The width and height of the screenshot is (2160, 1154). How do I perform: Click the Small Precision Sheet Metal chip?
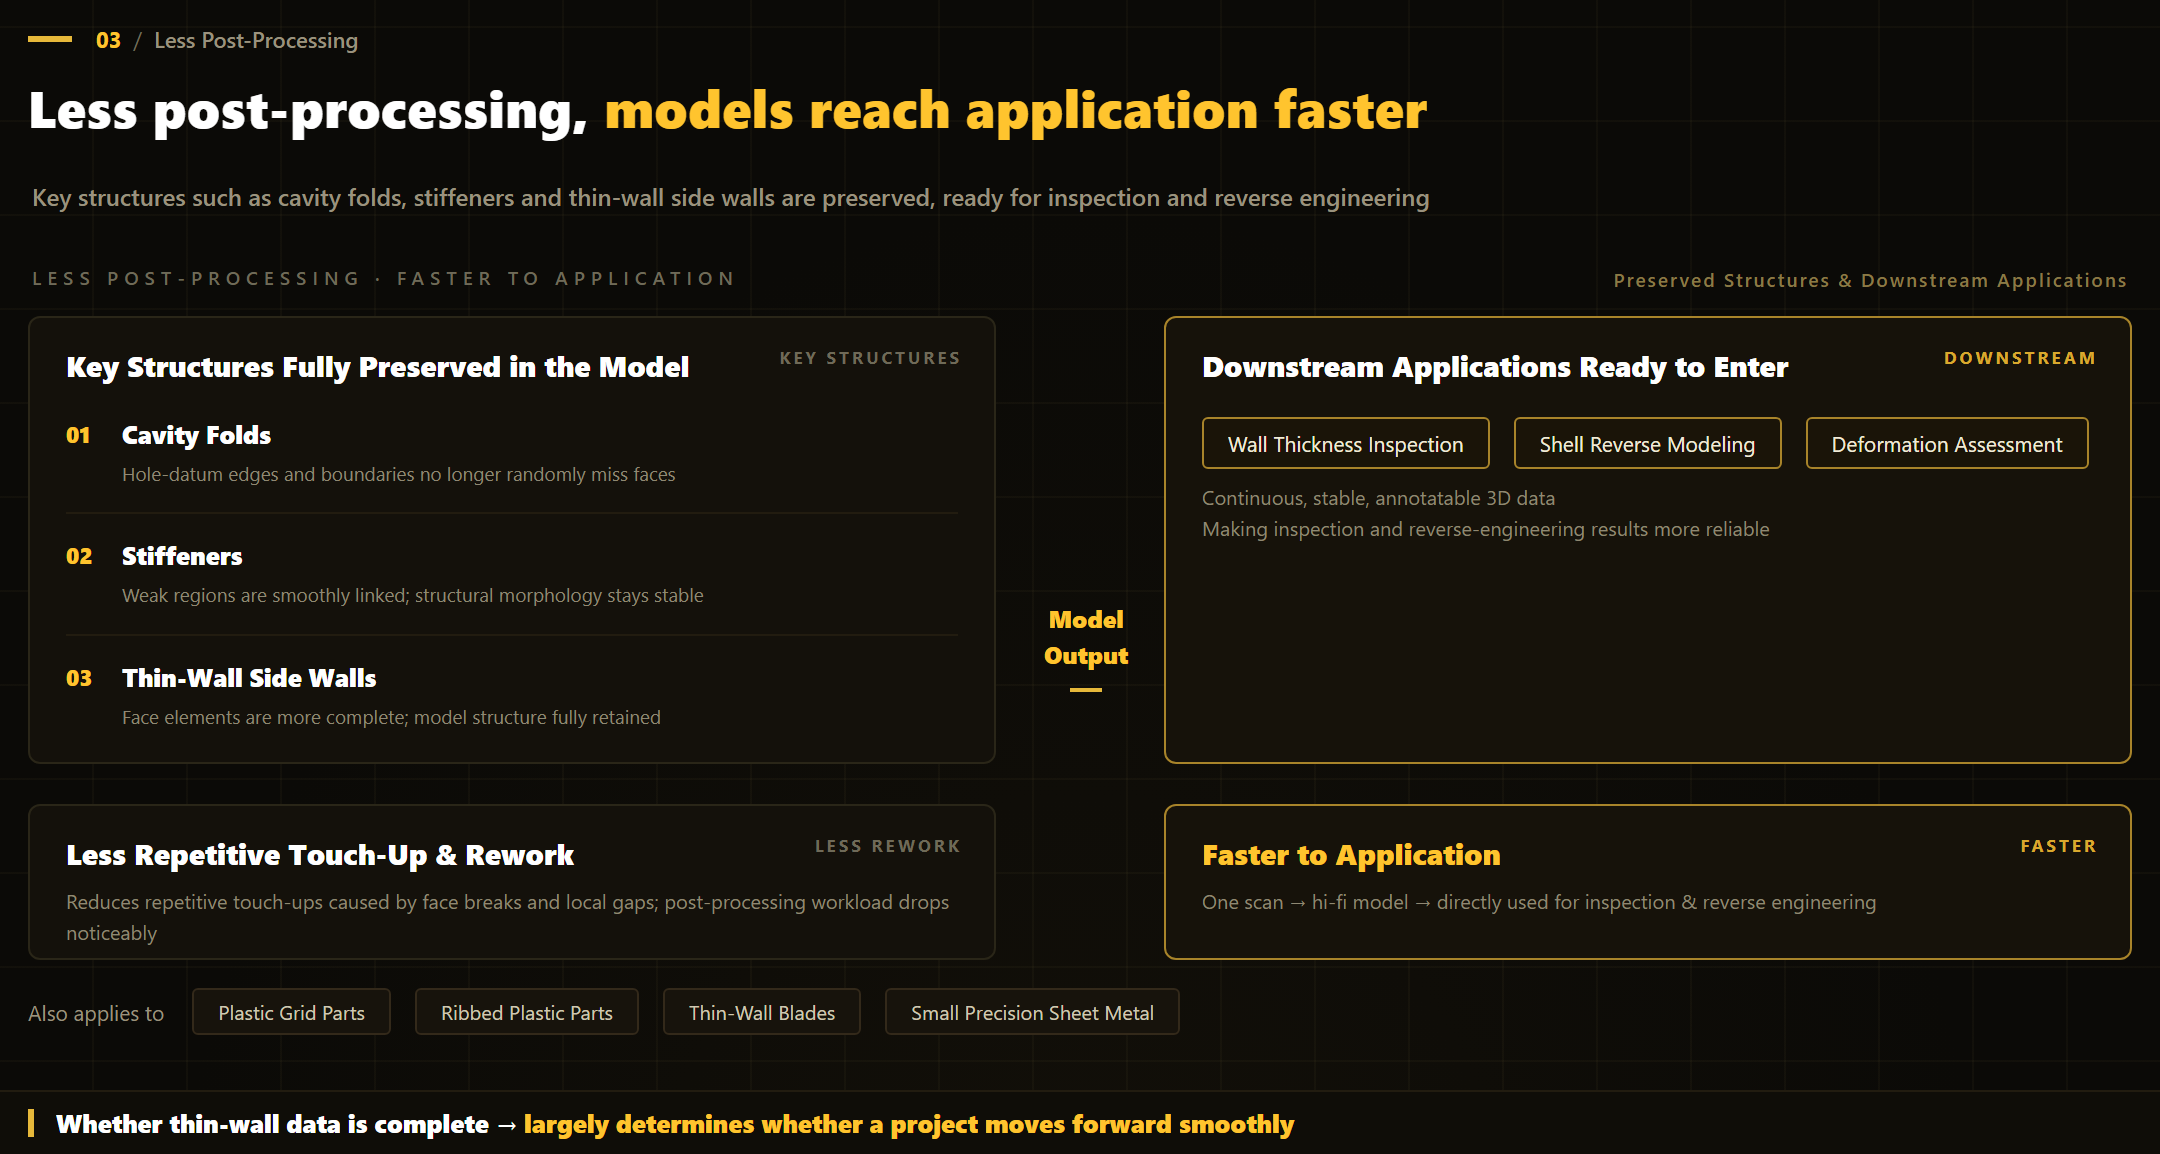tap(1032, 1012)
